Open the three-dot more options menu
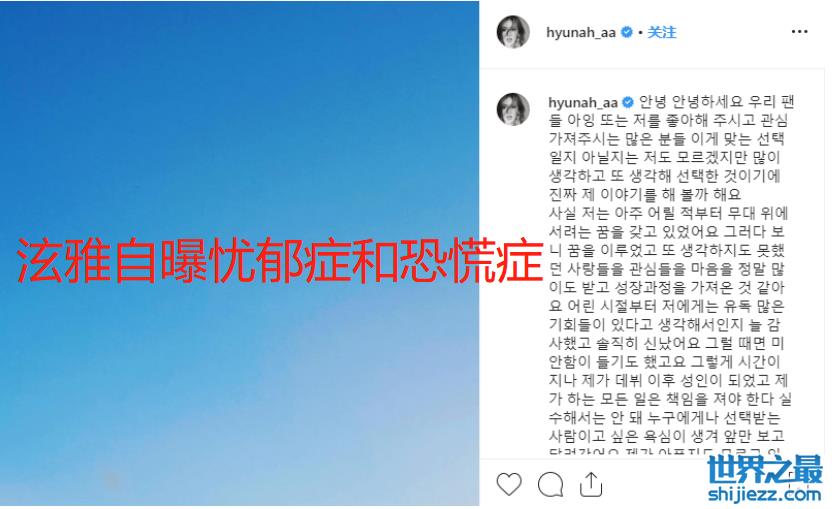832x509 pixels. click(799, 32)
